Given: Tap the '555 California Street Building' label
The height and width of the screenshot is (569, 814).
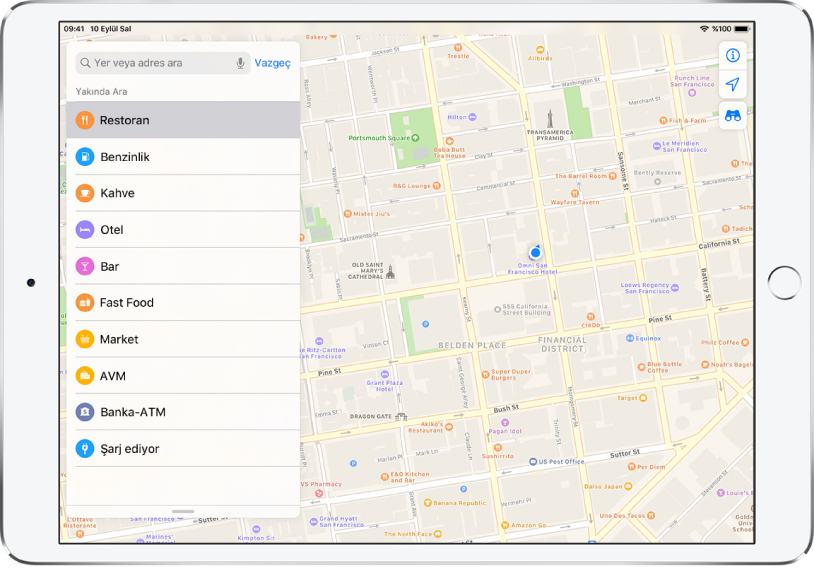Looking at the screenshot, I should coord(526,309).
